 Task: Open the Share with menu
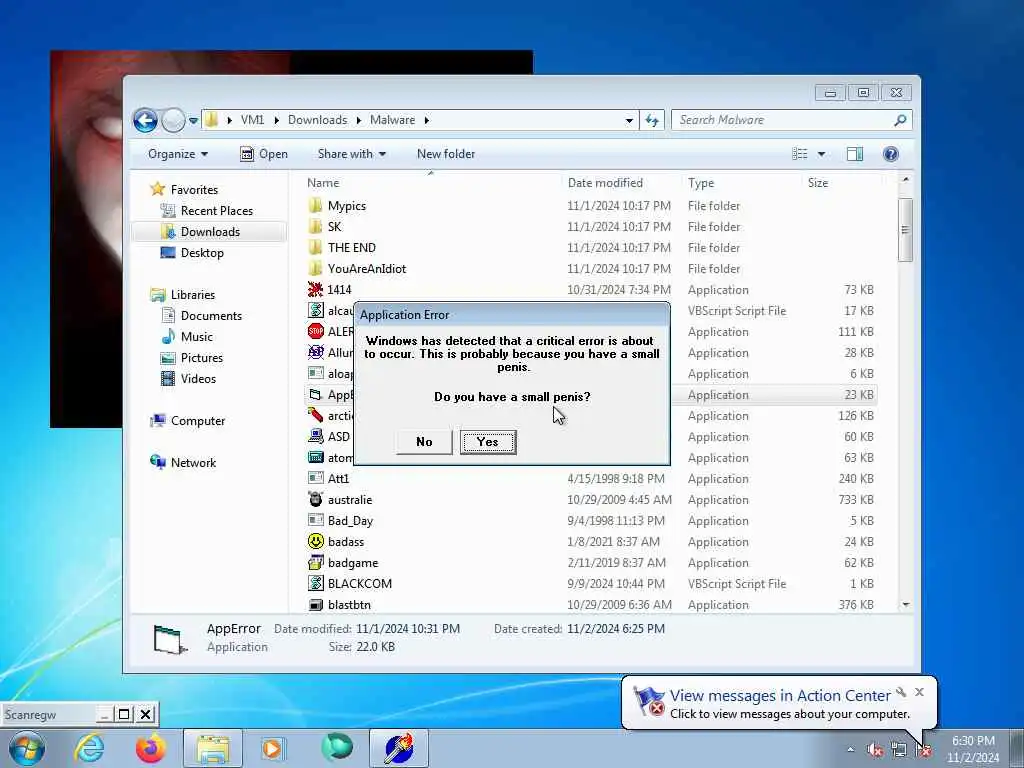click(x=351, y=154)
